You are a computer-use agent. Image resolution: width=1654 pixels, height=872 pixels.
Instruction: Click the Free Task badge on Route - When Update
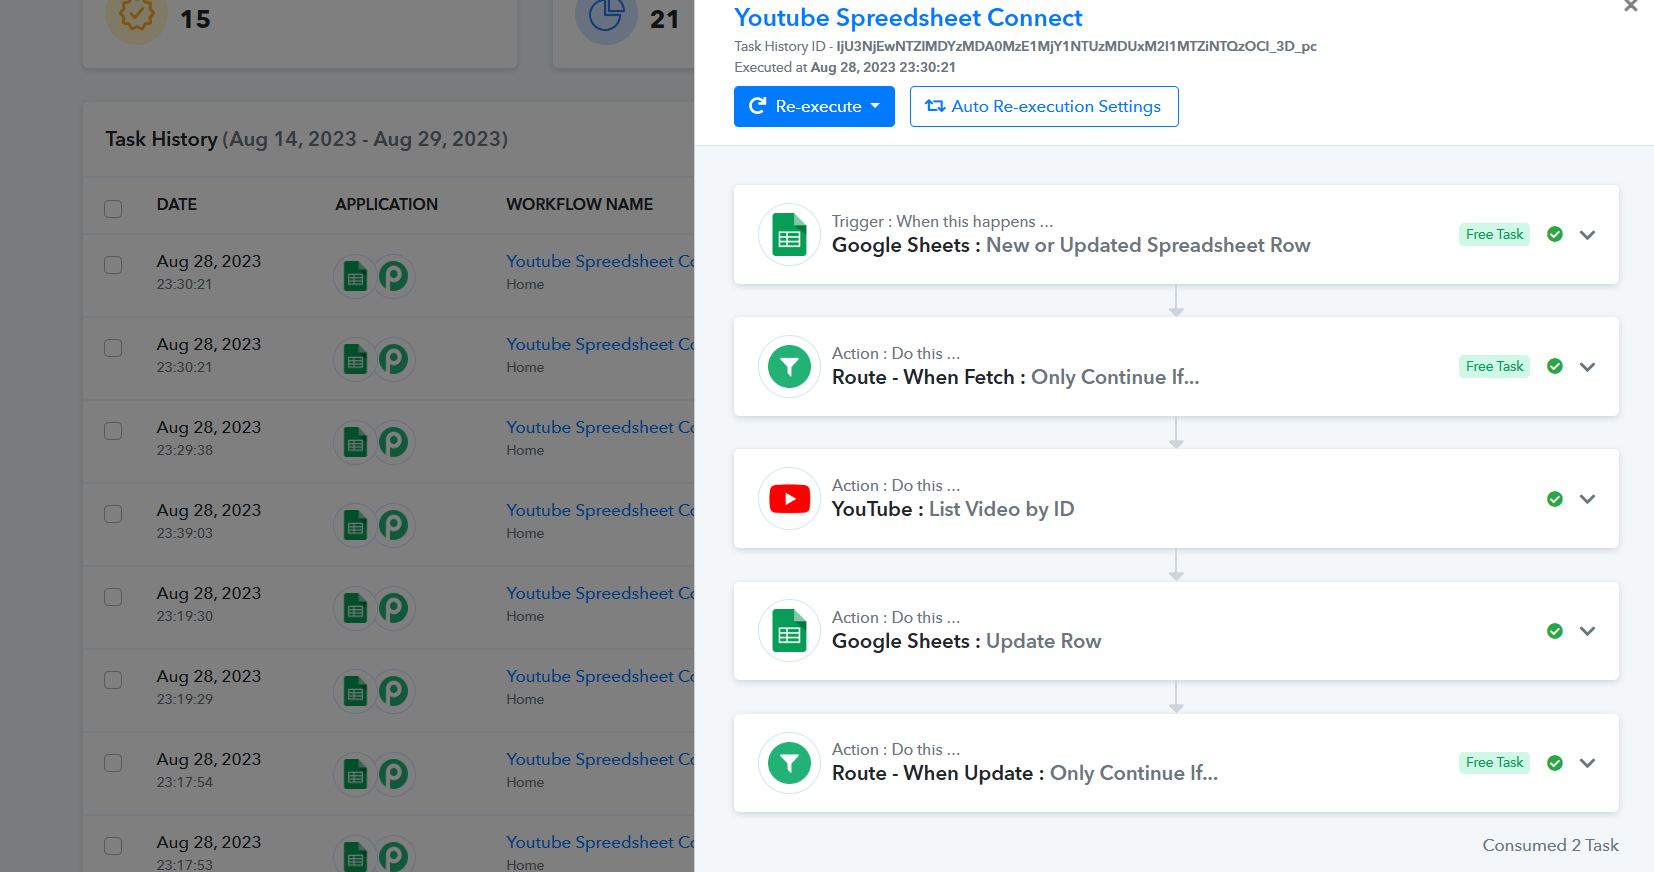(1494, 762)
